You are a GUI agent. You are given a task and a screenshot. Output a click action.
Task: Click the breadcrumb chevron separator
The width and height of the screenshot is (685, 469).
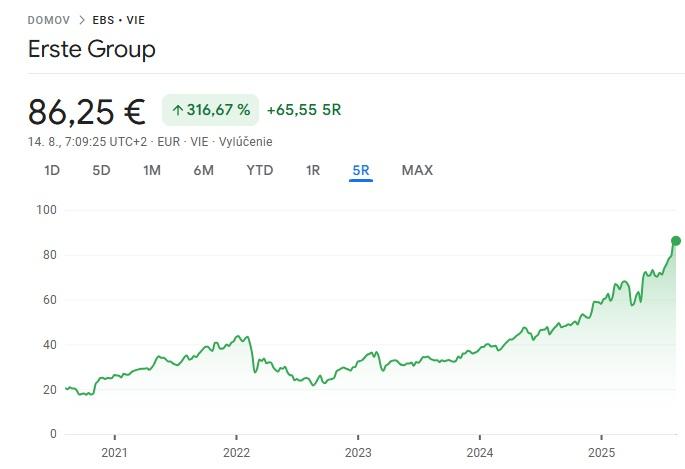point(82,19)
